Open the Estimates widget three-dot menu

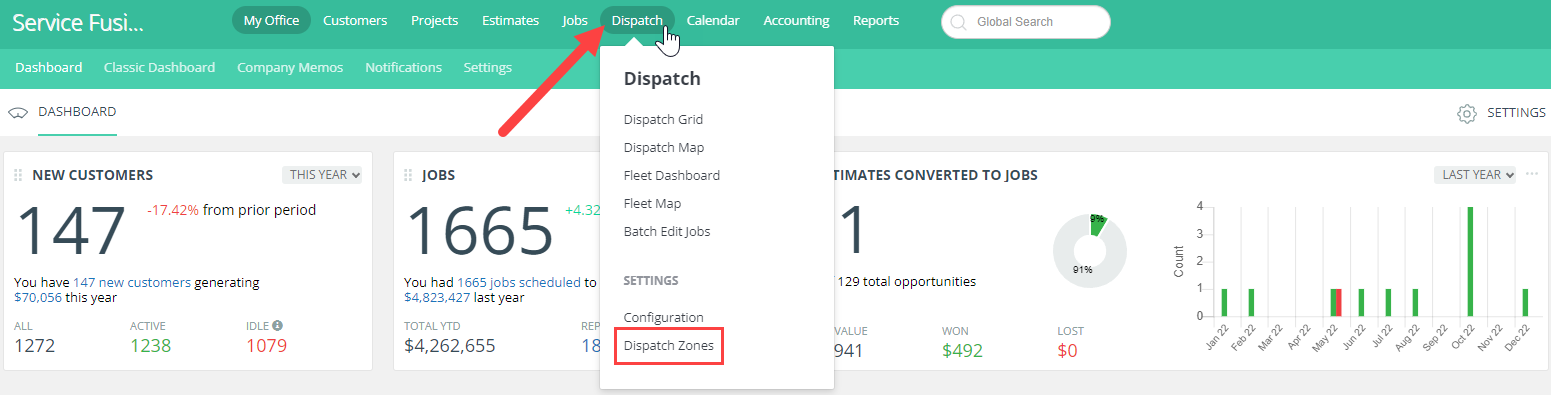click(x=1532, y=174)
